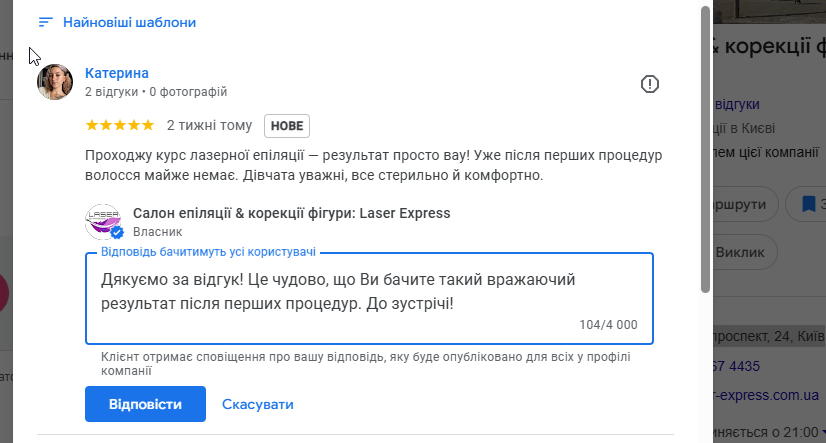Click the bookmark save icon button

806,205
